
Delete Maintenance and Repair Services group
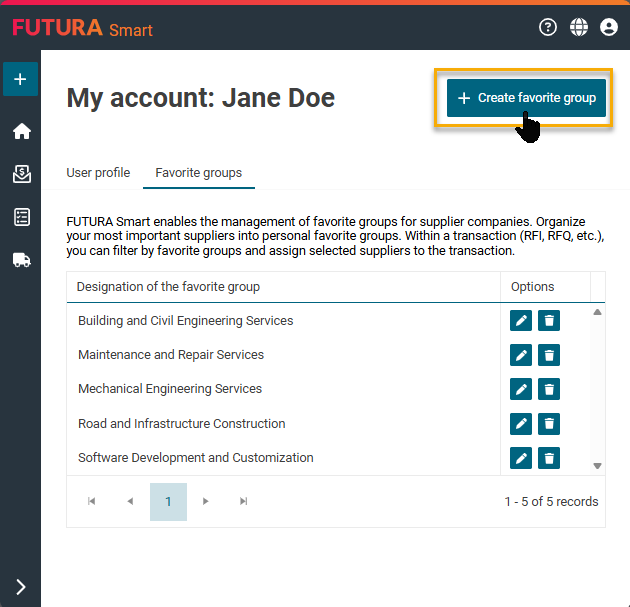click(x=549, y=355)
